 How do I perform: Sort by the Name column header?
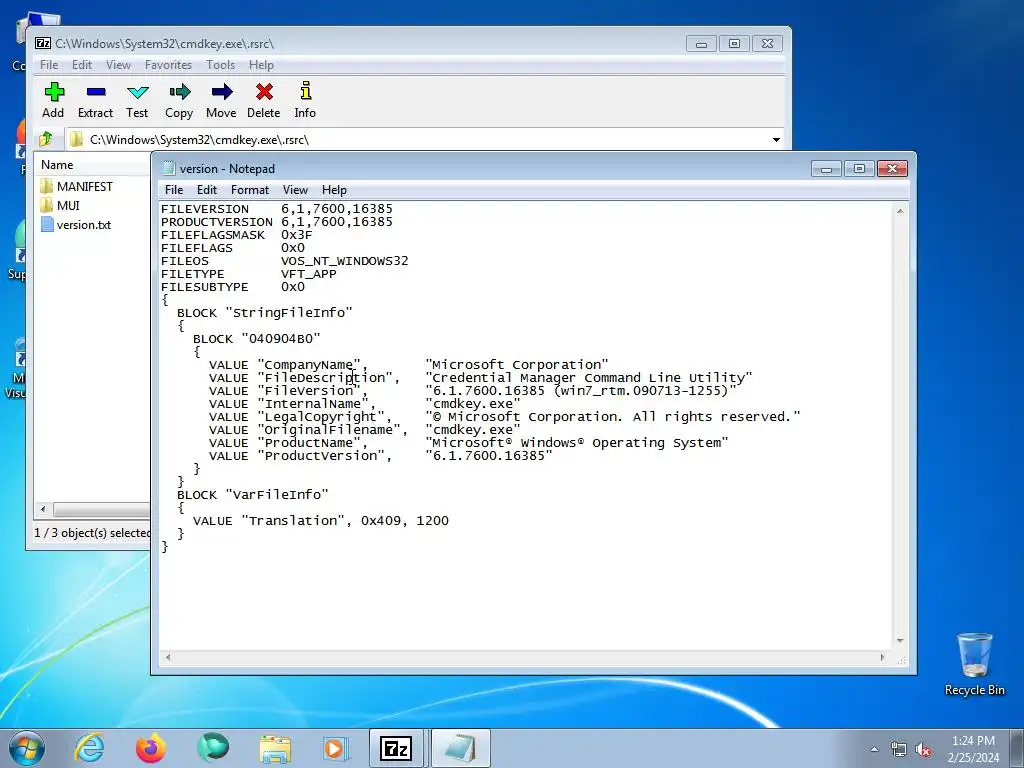[93, 165]
